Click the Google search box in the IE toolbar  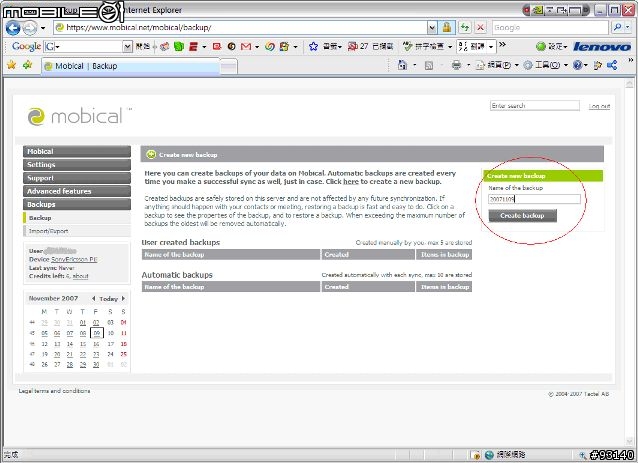(x=550, y=28)
